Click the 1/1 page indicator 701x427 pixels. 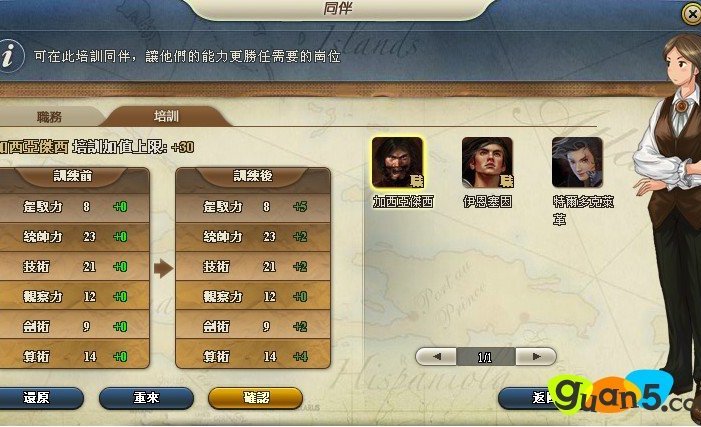pos(486,357)
